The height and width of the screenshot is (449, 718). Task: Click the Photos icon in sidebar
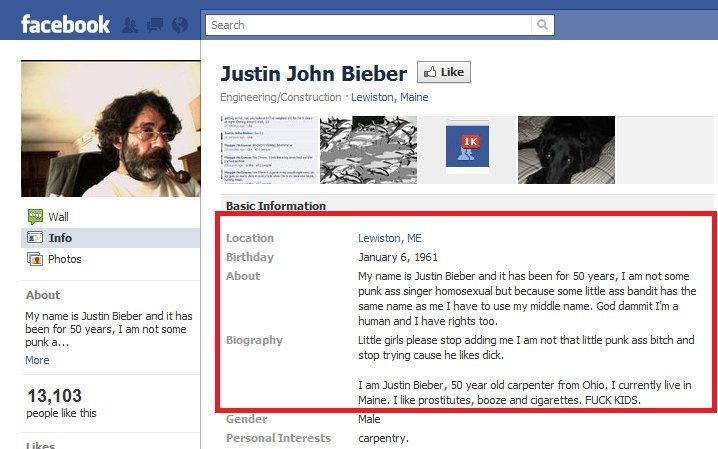[35, 259]
